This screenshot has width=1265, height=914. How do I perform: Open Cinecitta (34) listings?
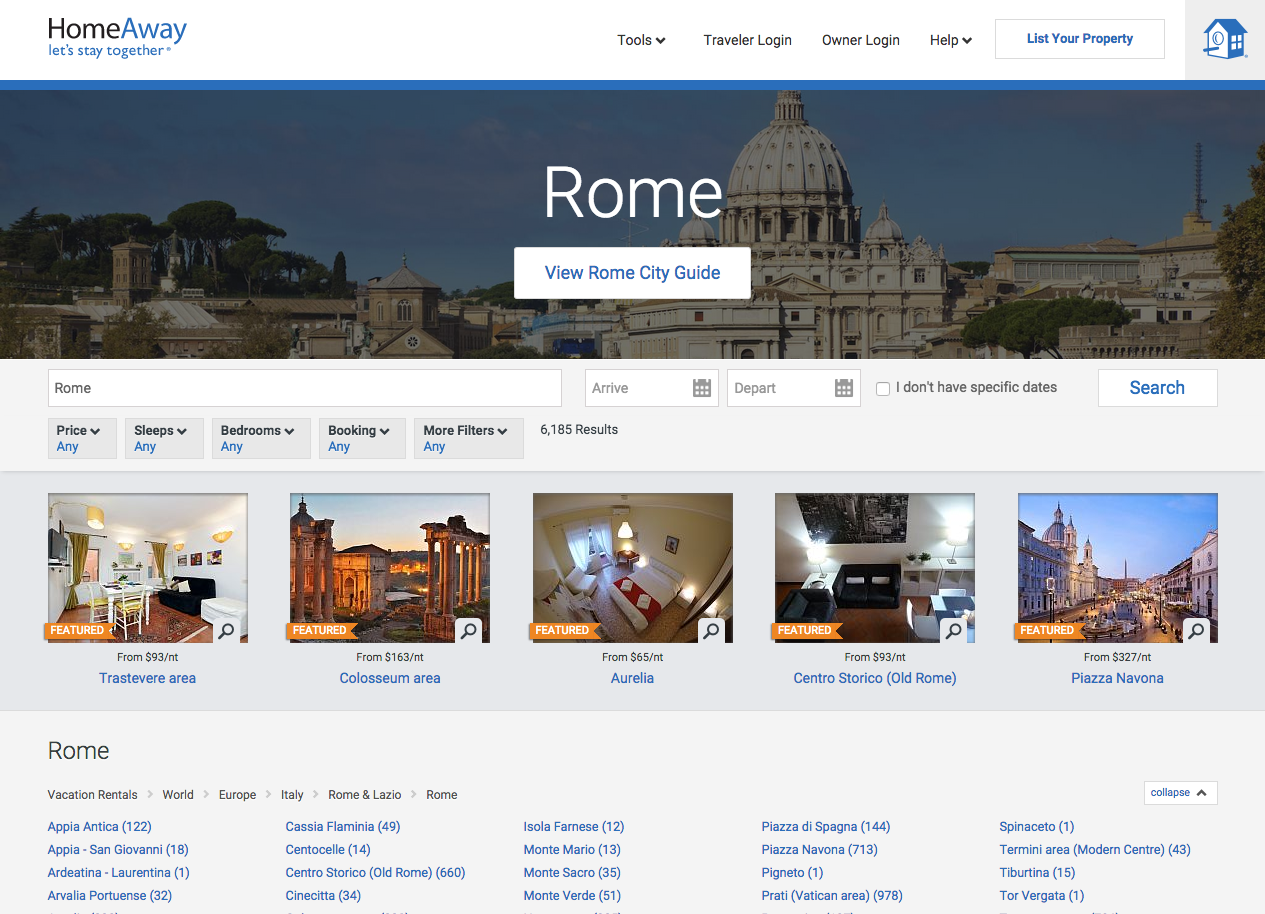point(324,896)
